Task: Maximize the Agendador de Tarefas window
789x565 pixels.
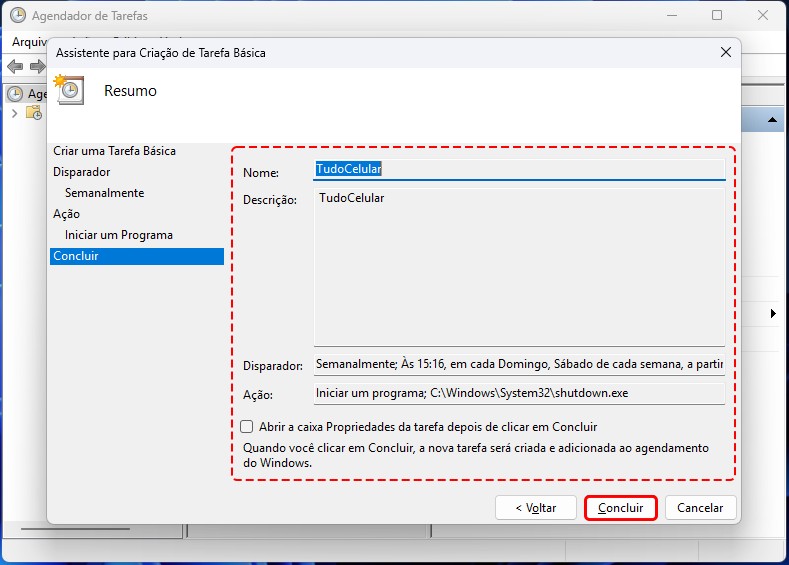Action: (x=717, y=16)
